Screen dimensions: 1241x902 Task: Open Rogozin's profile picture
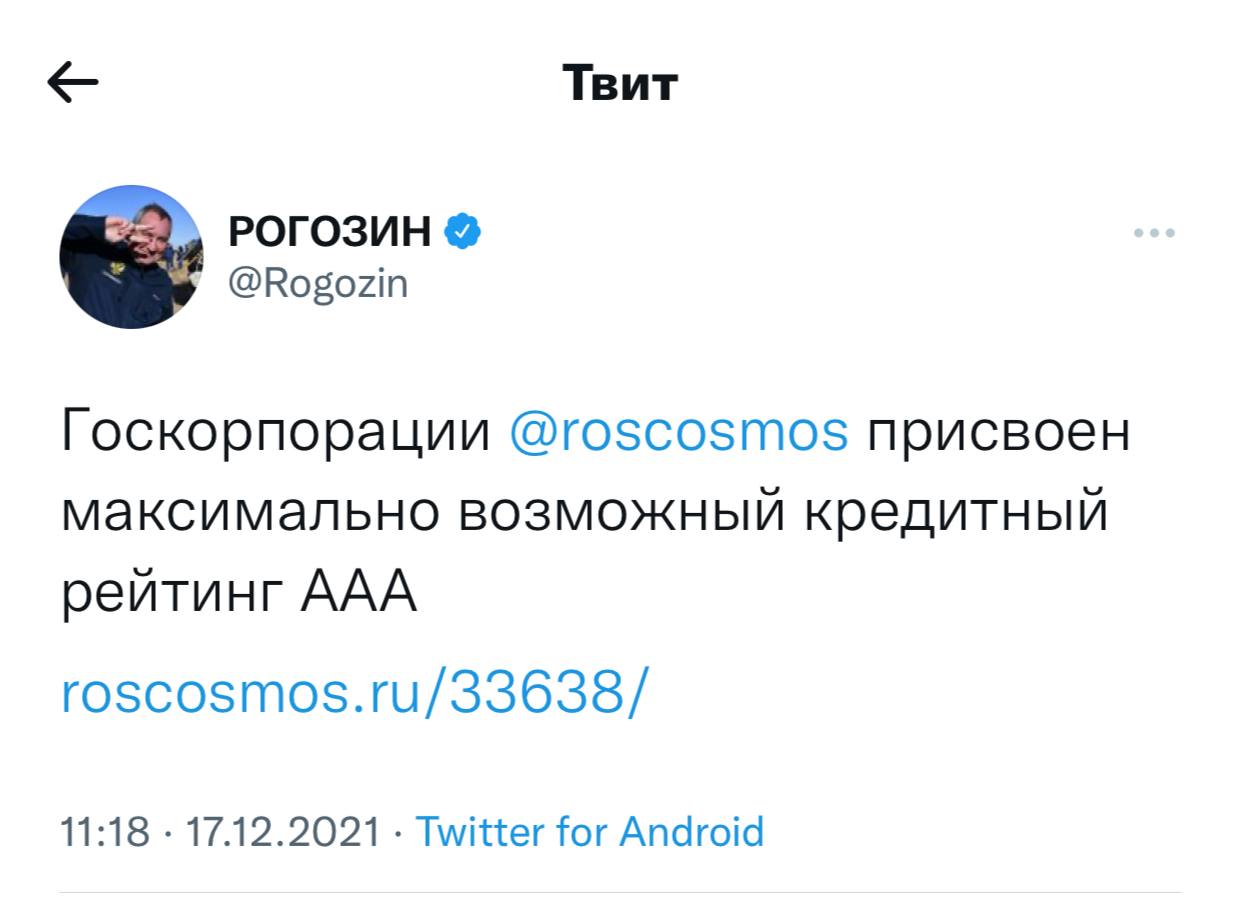click(131, 257)
